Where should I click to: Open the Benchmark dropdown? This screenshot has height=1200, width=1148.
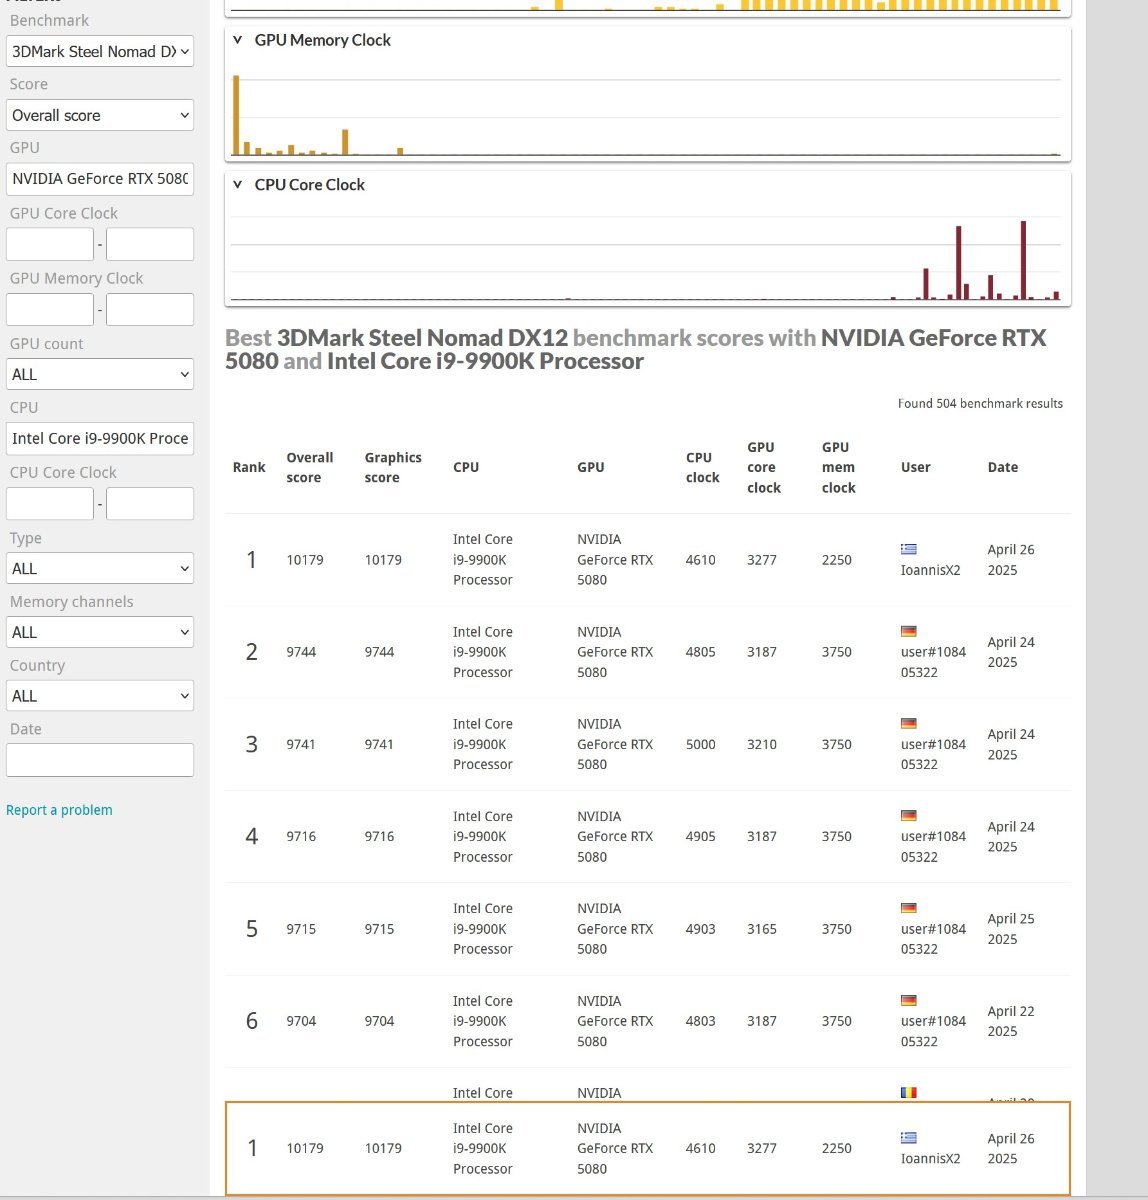pos(100,51)
